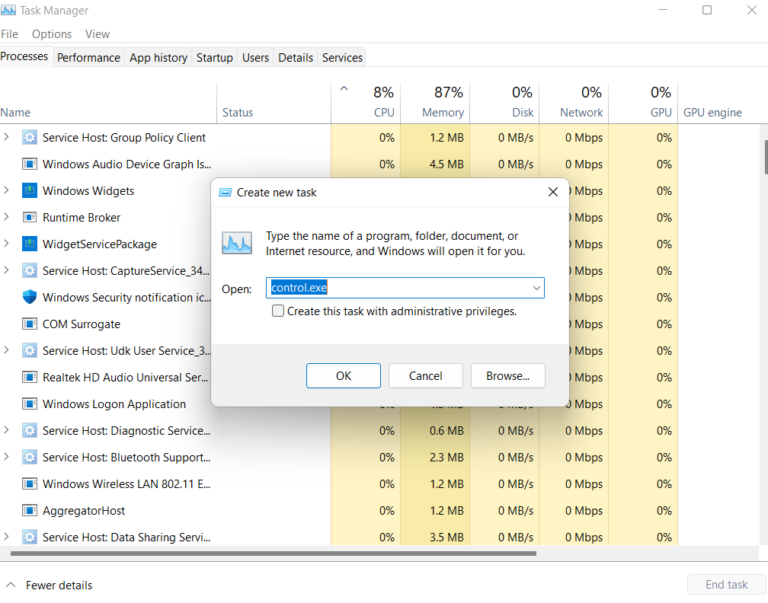Click Service Host: Data Sharing Service icon

pyautogui.click(x=29, y=537)
